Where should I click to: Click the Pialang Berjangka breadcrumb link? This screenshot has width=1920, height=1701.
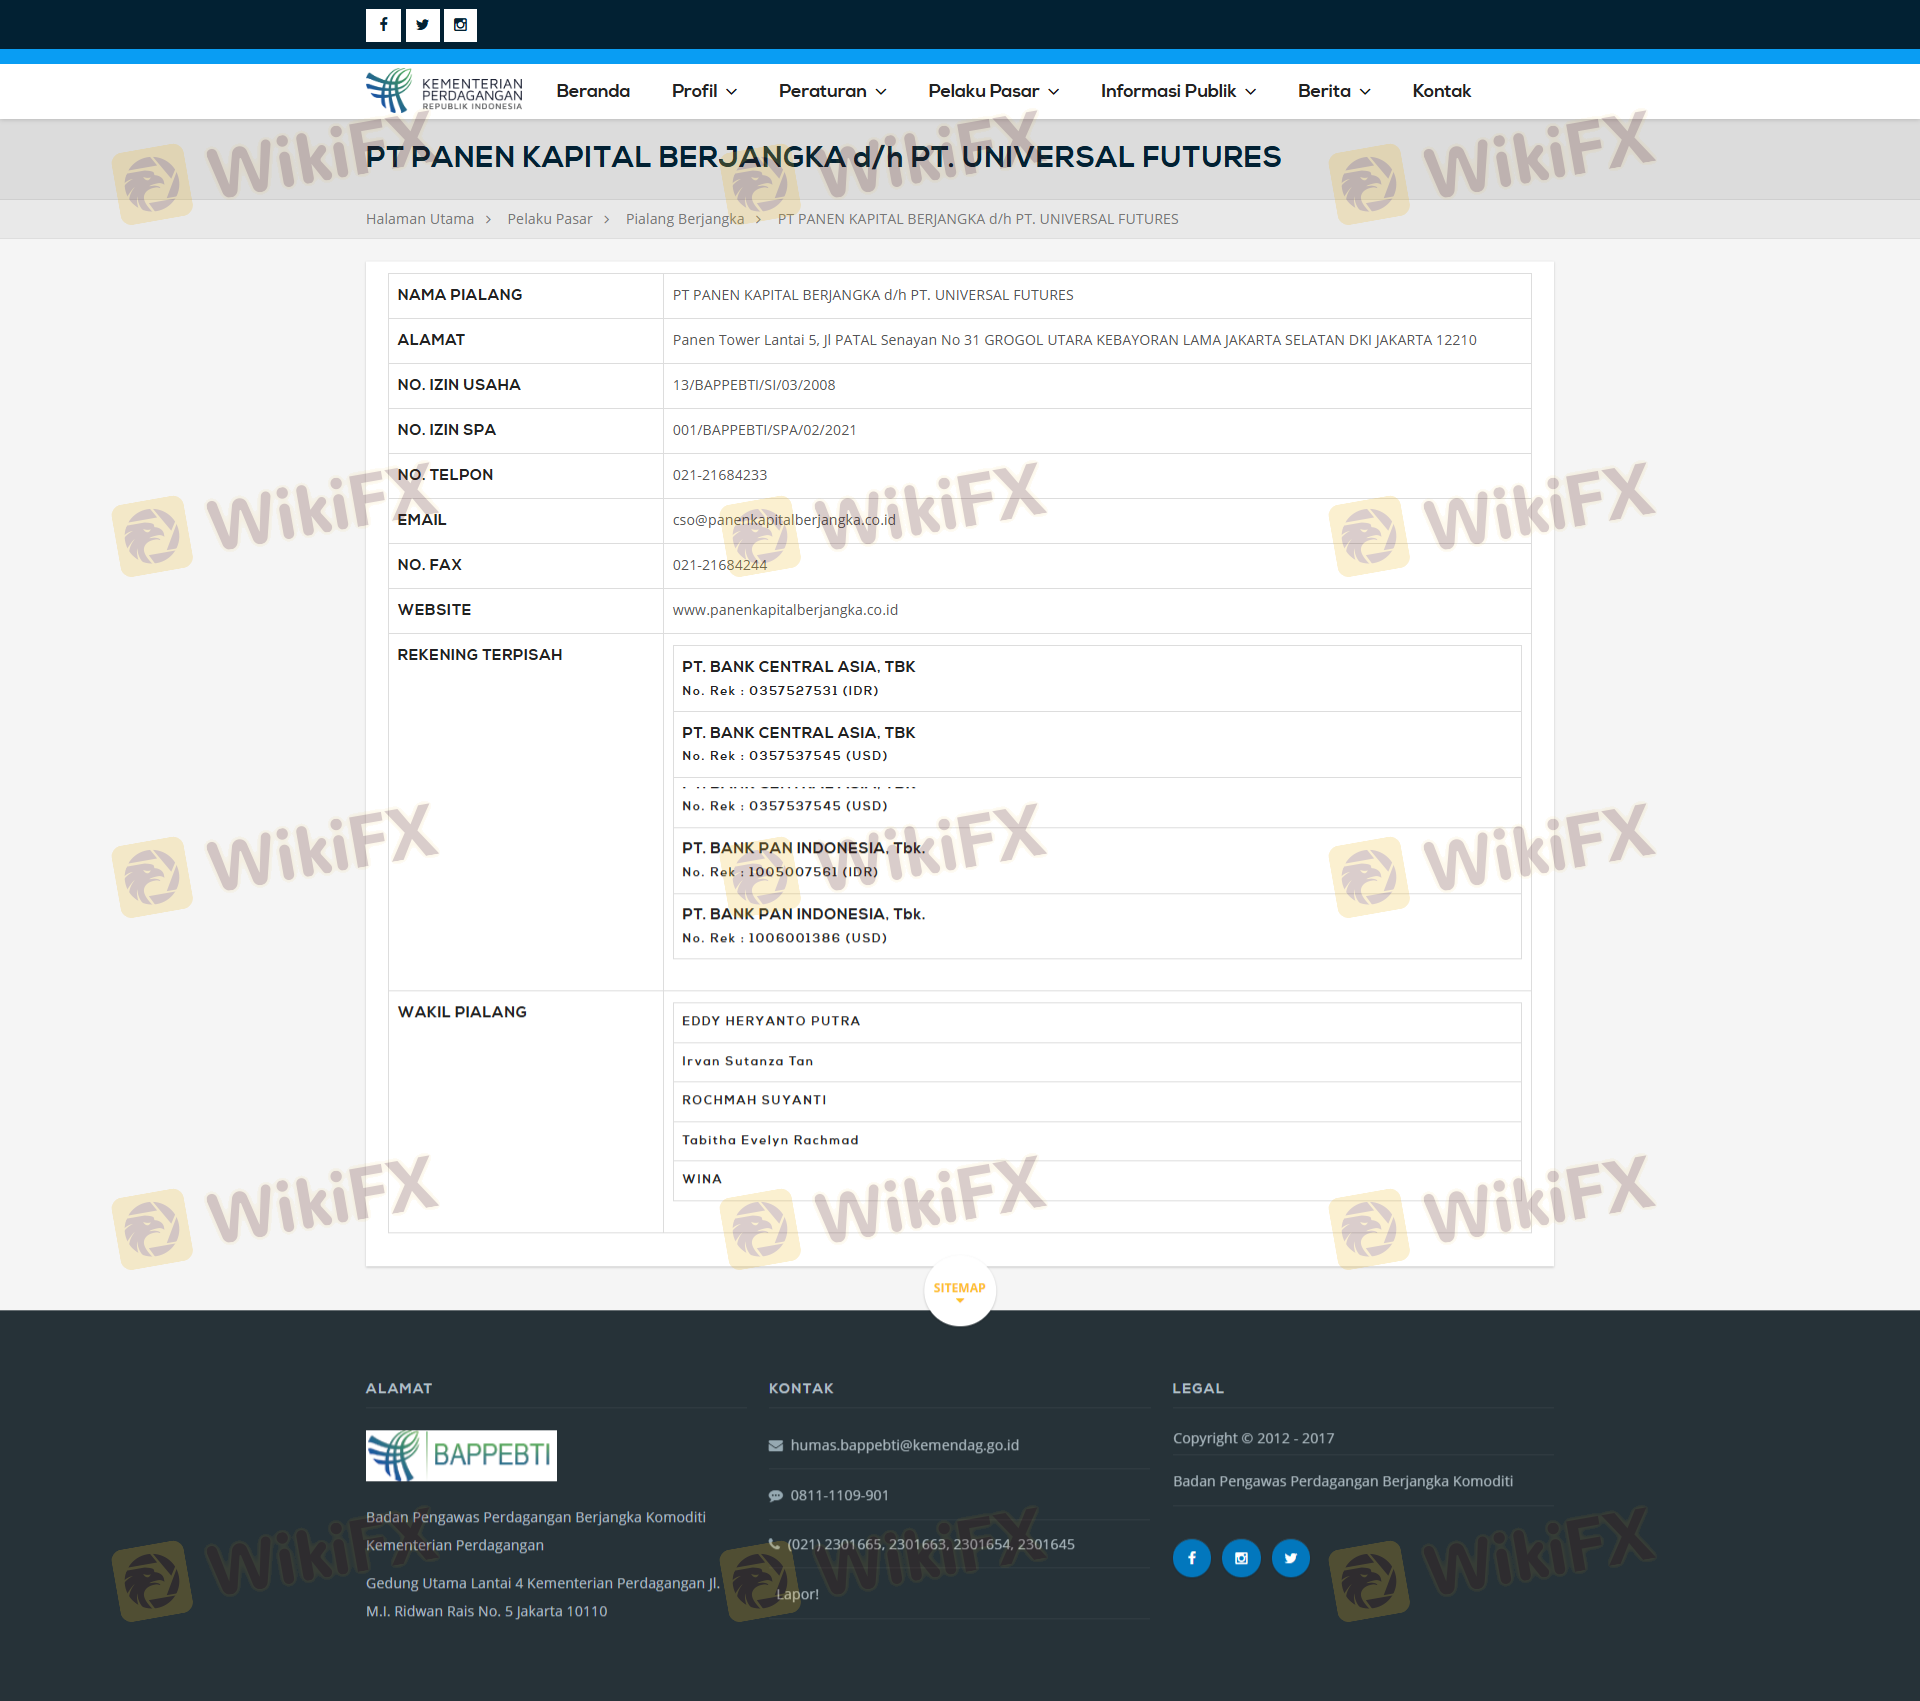[685, 219]
